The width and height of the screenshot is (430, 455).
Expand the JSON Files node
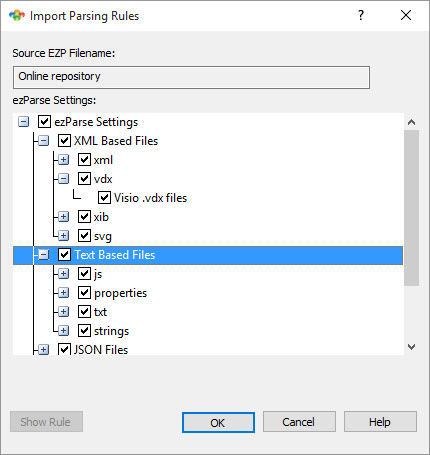(43, 350)
